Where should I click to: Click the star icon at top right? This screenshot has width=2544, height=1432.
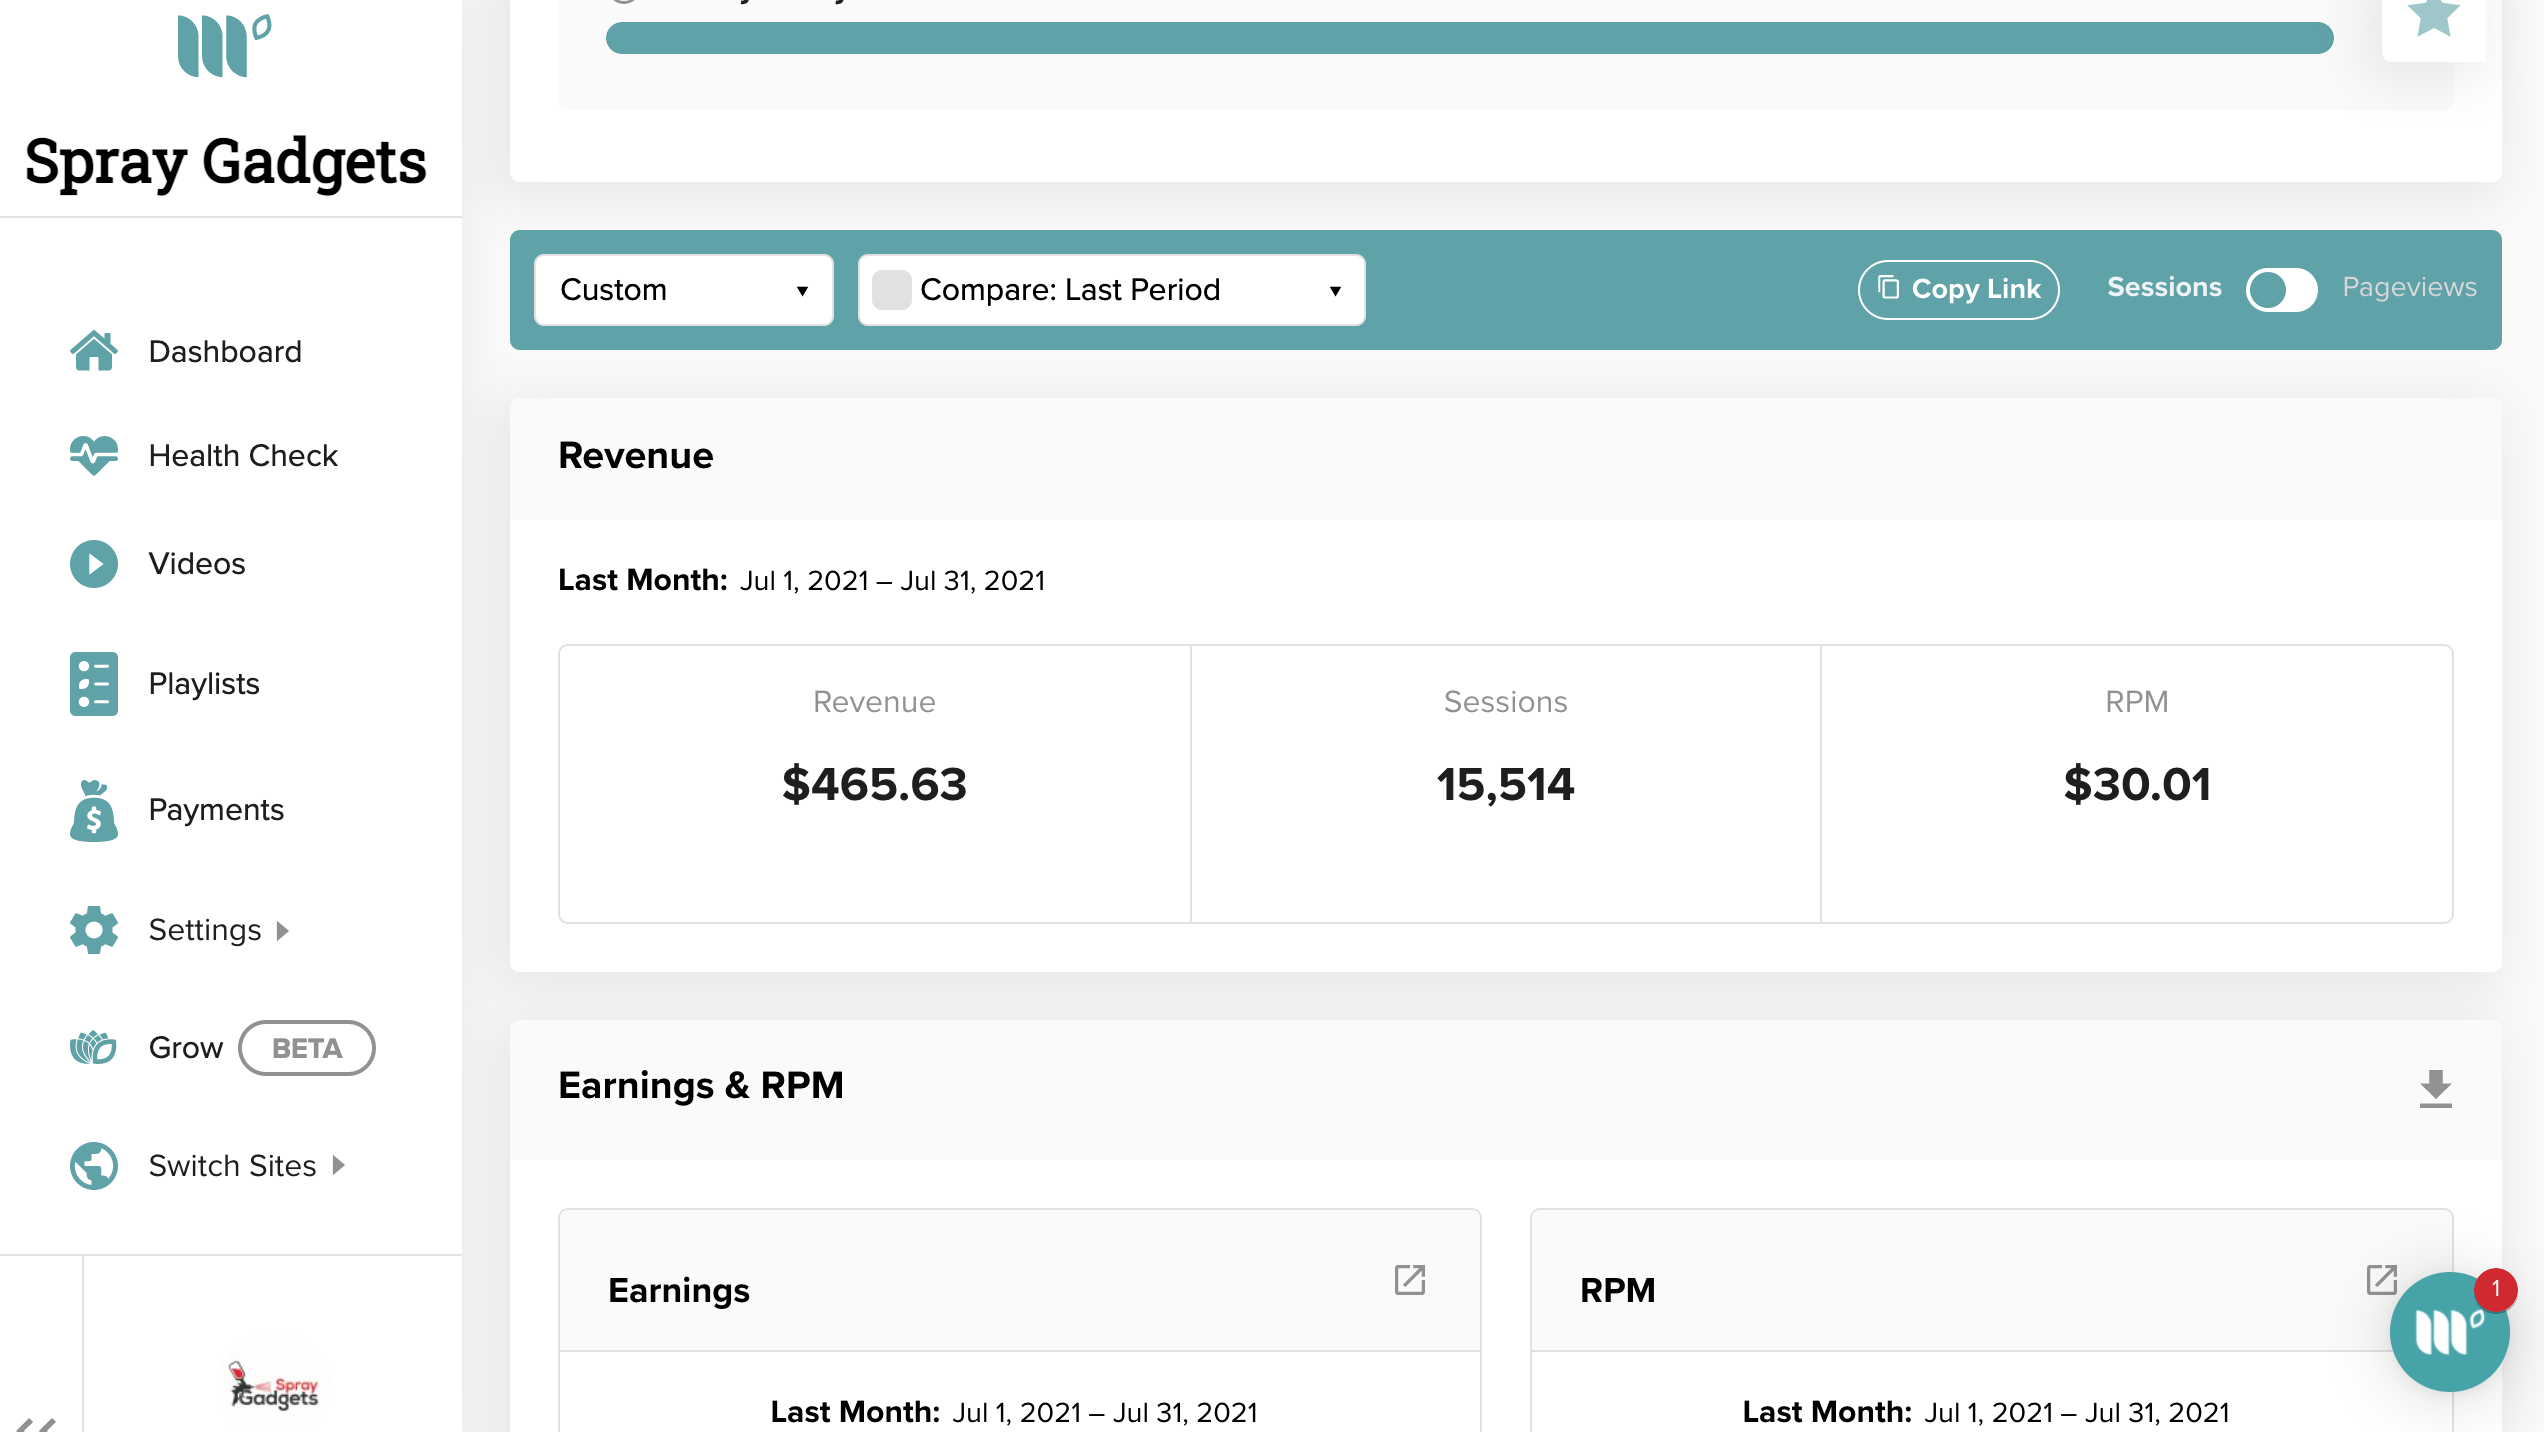[x=2433, y=16]
